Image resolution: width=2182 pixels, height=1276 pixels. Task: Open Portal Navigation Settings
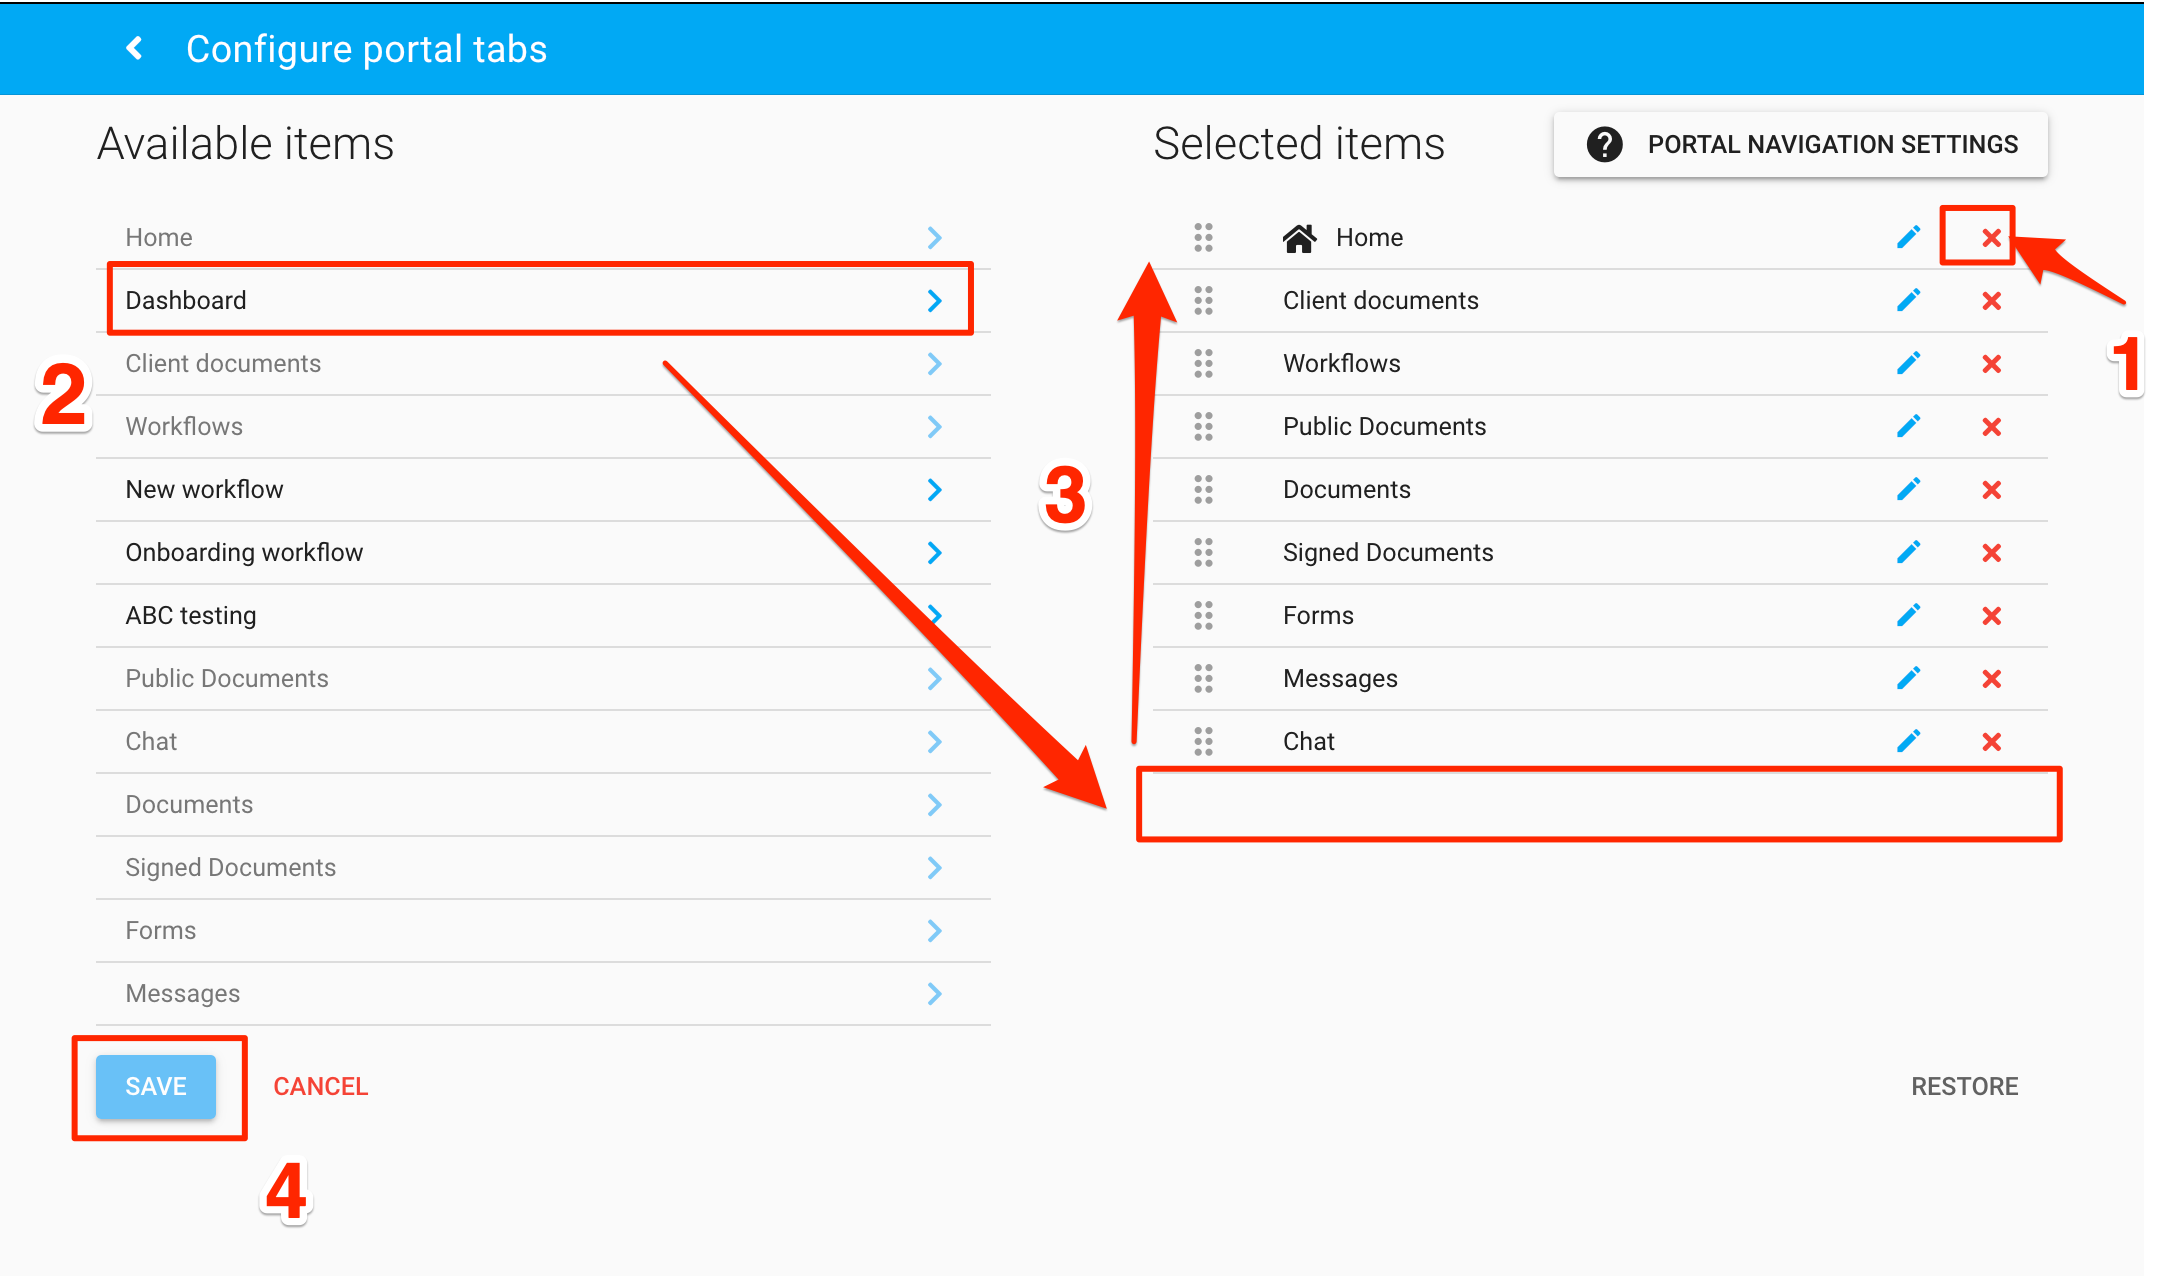tap(1832, 145)
